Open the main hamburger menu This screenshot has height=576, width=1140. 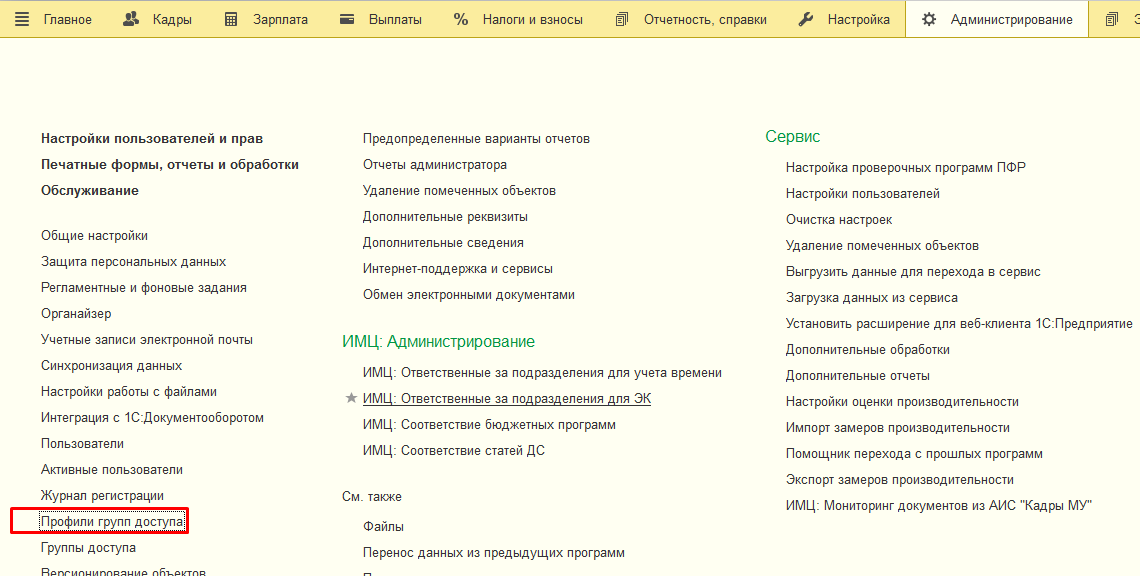tap(22, 17)
